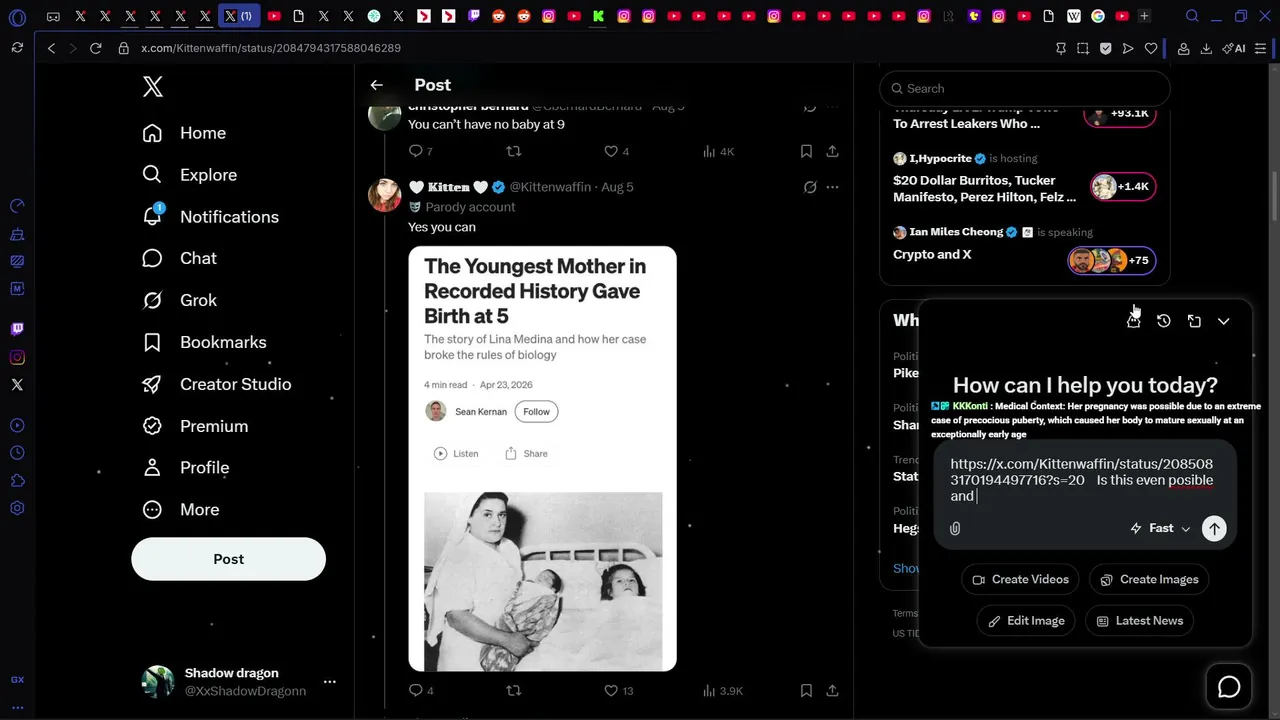Click Edit Image suggestion
The width and height of the screenshot is (1280, 720).
point(1026,621)
